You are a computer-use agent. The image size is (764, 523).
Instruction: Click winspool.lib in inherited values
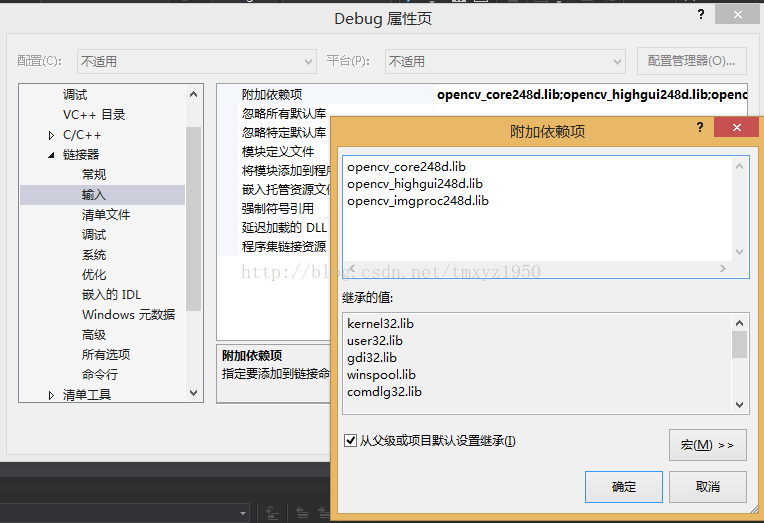click(381, 375)
